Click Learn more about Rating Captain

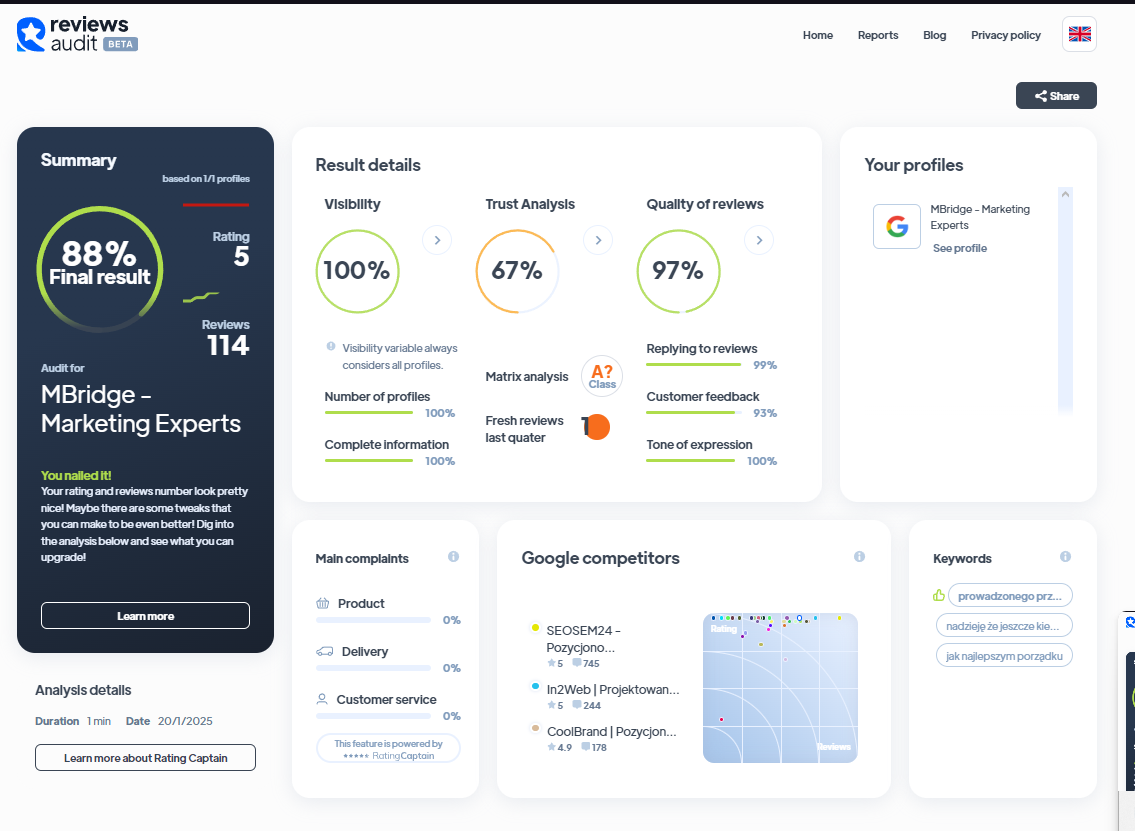145,758
